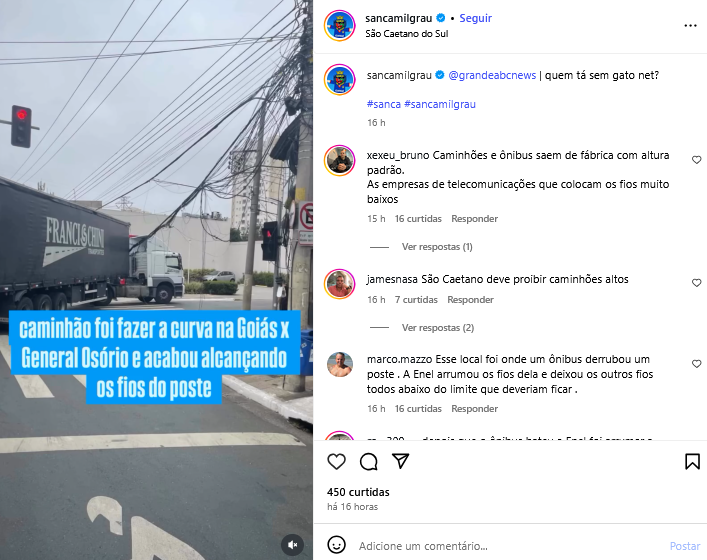This screenshot has height=560, width=707.
Task: Open the #sancamilgrau hashtag
Action: [x=440, y=104]
